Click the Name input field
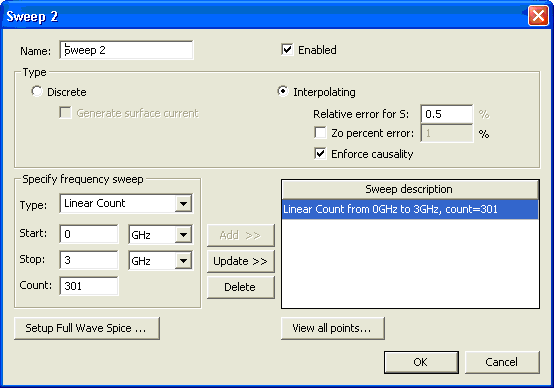 pos(126,50)
